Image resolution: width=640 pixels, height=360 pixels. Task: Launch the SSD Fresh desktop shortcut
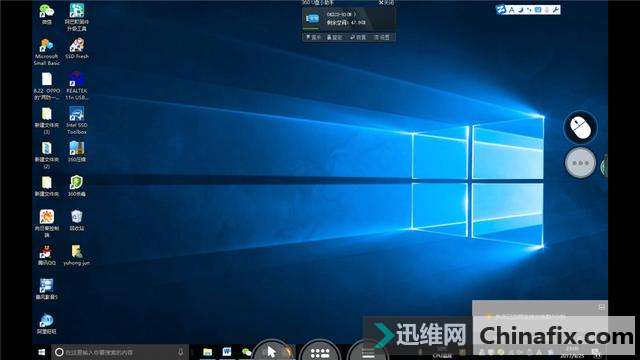(x=77, y=48)
